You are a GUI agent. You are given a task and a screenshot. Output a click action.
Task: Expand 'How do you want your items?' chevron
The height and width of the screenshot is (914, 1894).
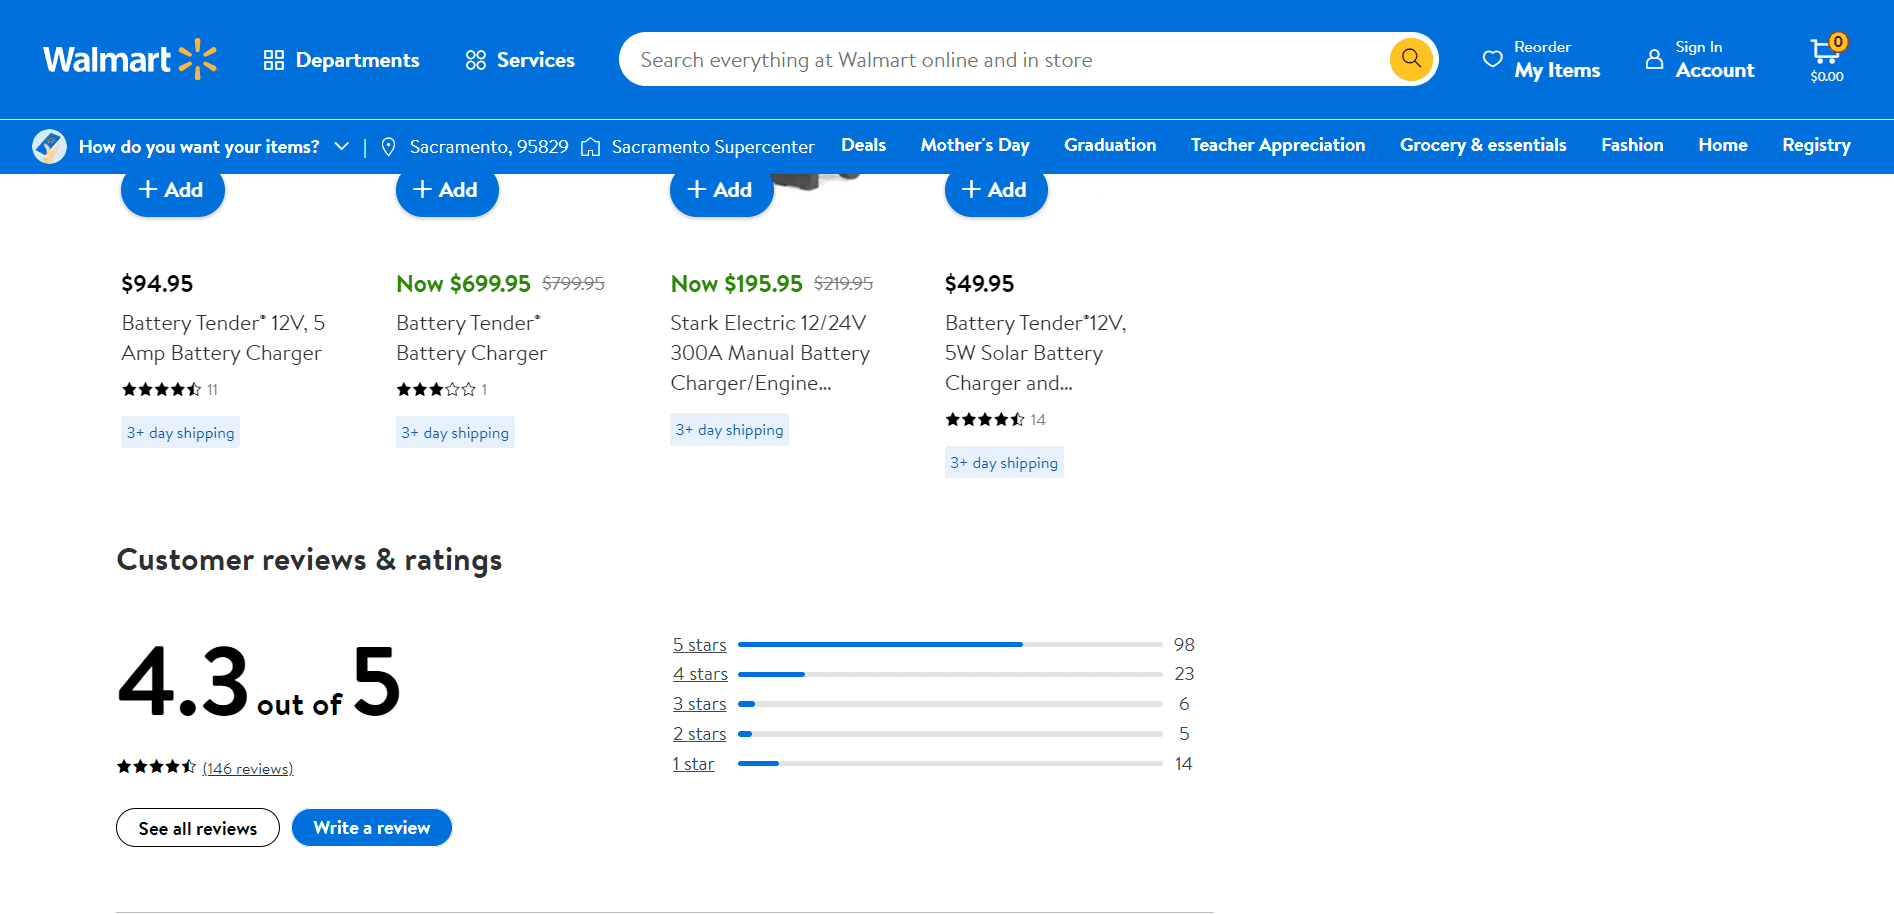(342, 146)
